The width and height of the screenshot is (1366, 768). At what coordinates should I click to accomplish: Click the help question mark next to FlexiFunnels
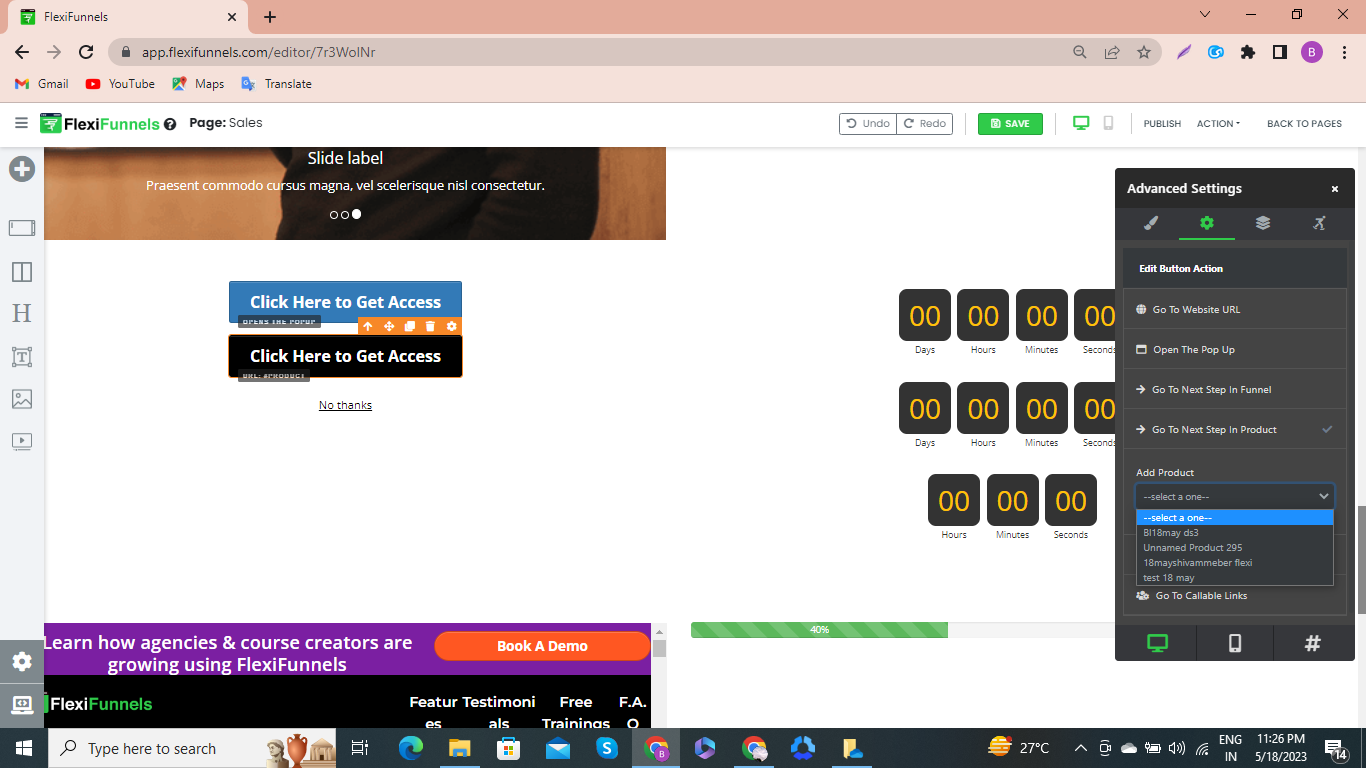point(170,125)
